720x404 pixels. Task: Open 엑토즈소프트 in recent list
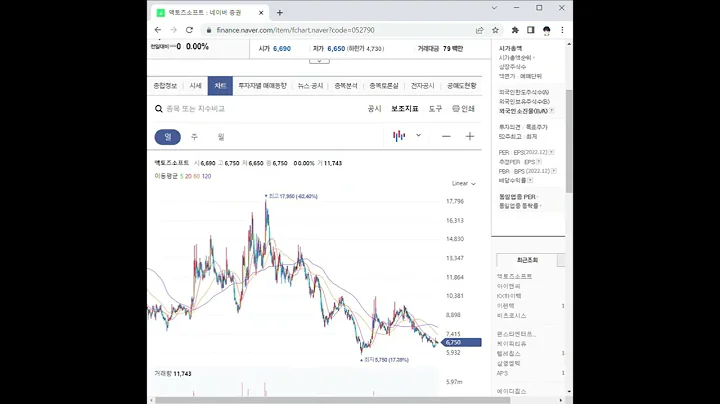pos(514,276)
